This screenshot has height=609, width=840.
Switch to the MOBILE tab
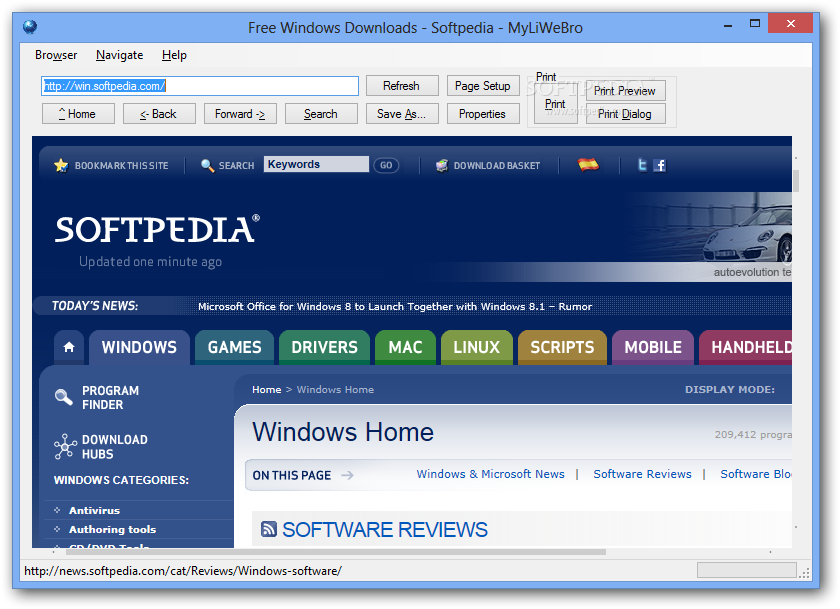tap(653, 347)
